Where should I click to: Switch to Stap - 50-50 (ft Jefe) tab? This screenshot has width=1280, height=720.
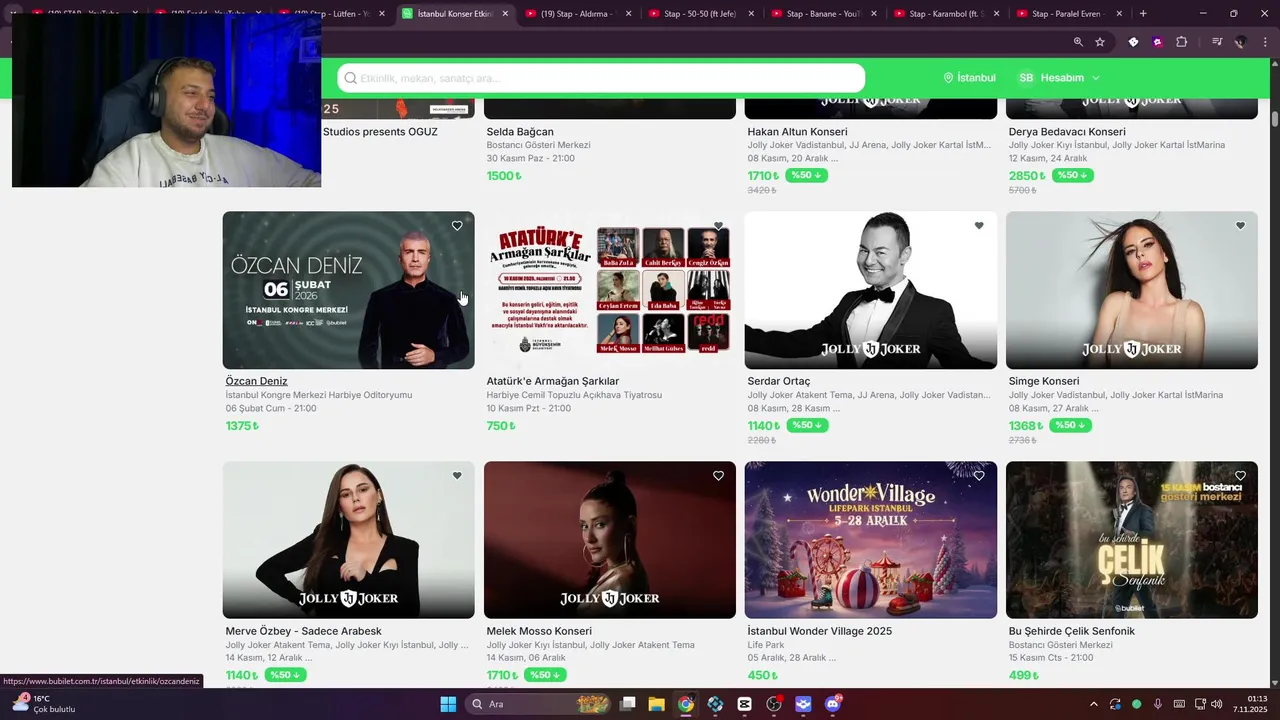[702, 14]
